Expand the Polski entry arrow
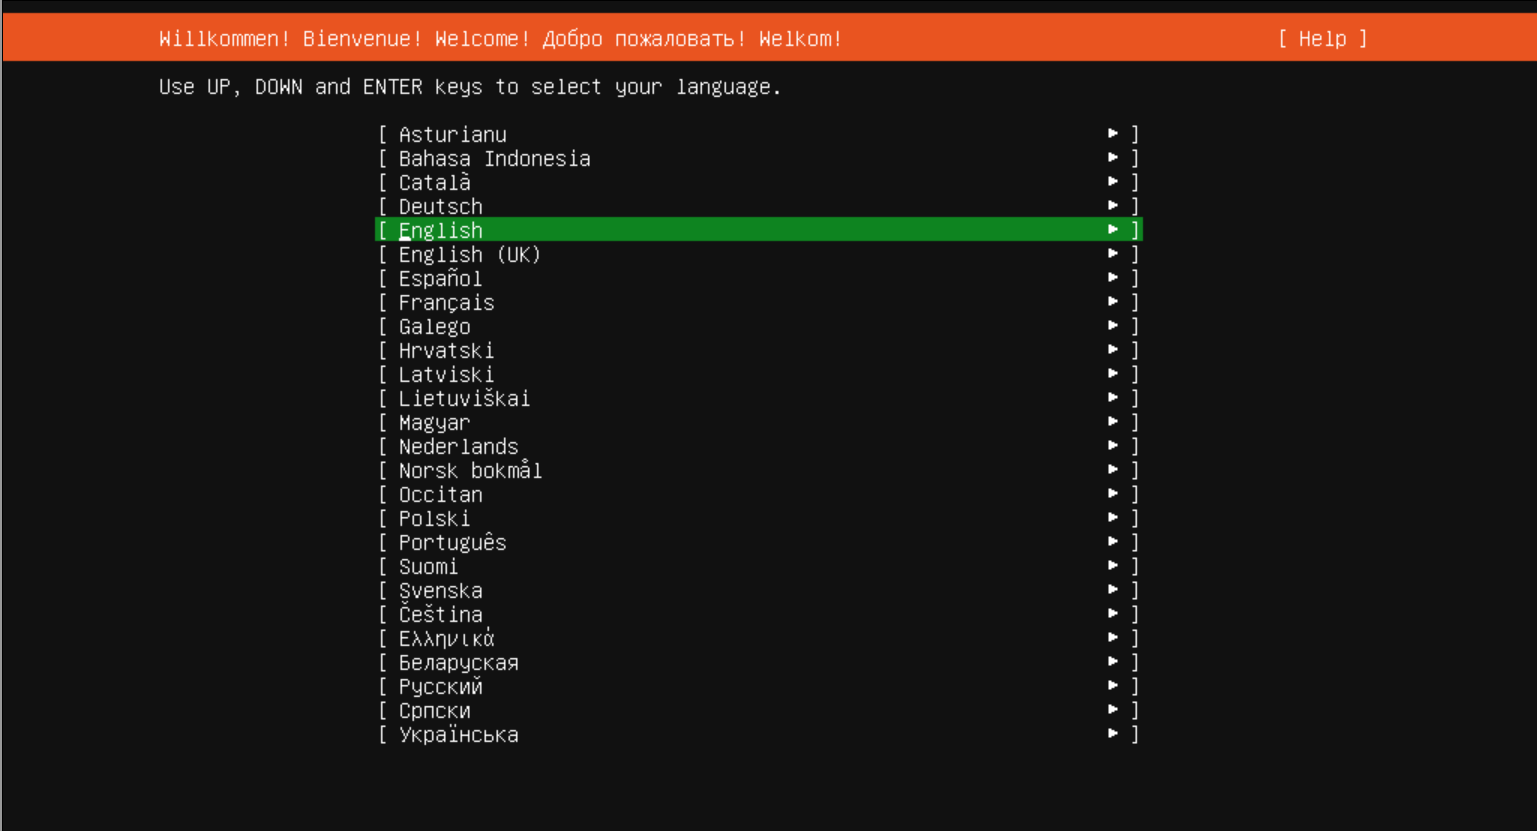This screenshot has height=831, width=1537. 1113,518
